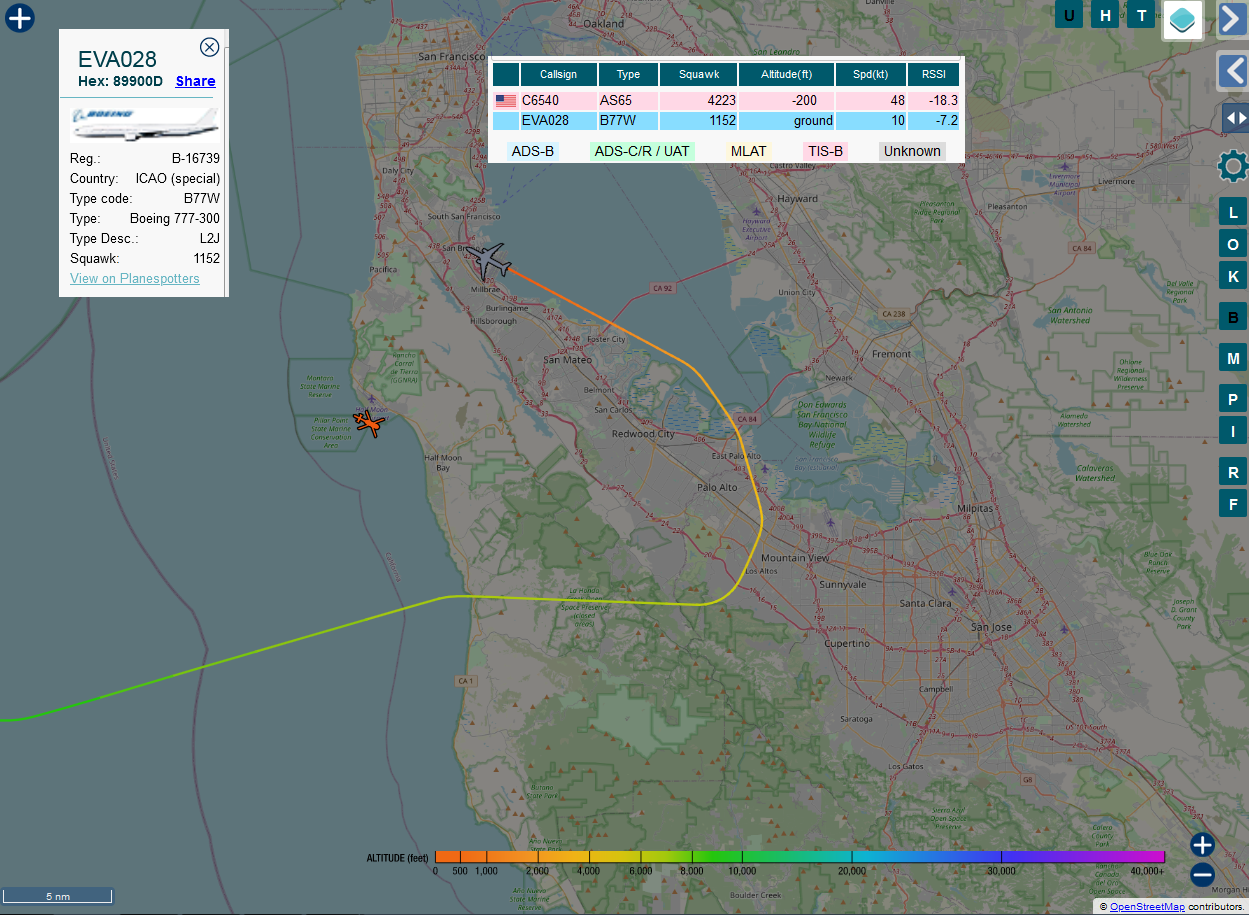Screen dimensions: 1249x915
Task: Click the Boeing aircraft thumbnail photo
Action: pyautogui.click(x=145, y=124)
